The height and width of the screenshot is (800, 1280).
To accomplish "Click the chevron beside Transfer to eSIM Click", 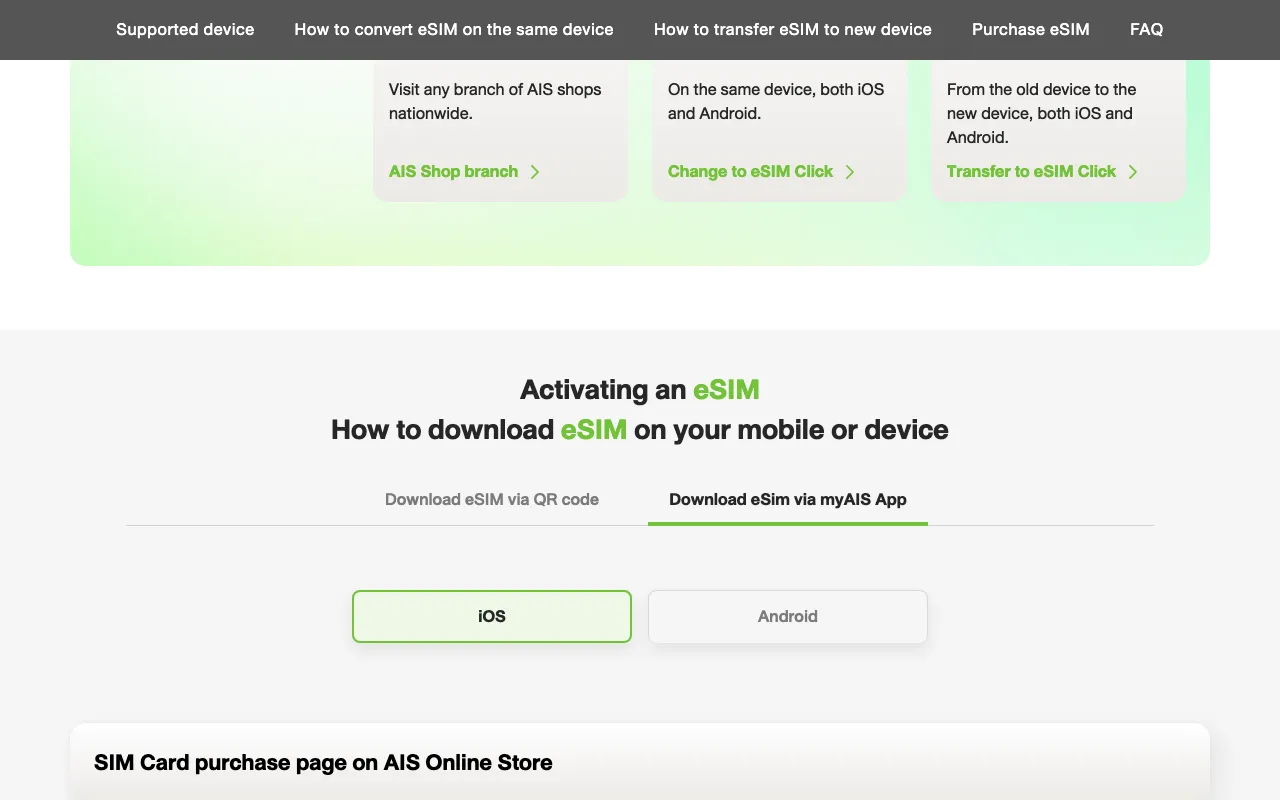I will point(1133,171).
